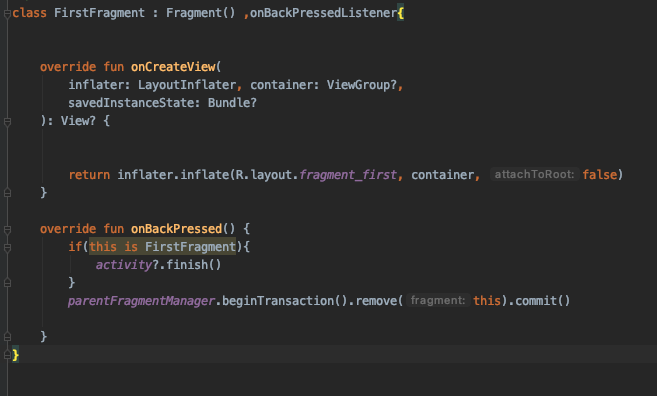Click 'onBackPressedListener' interface name
Screen dimensions: 657x396
pyautogui.click(x=323, y=13)
